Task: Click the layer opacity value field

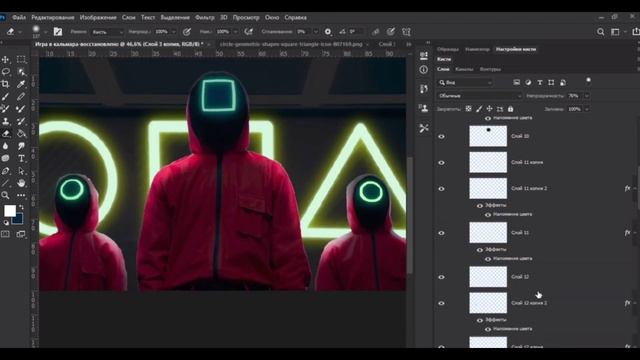Action: 573,96
